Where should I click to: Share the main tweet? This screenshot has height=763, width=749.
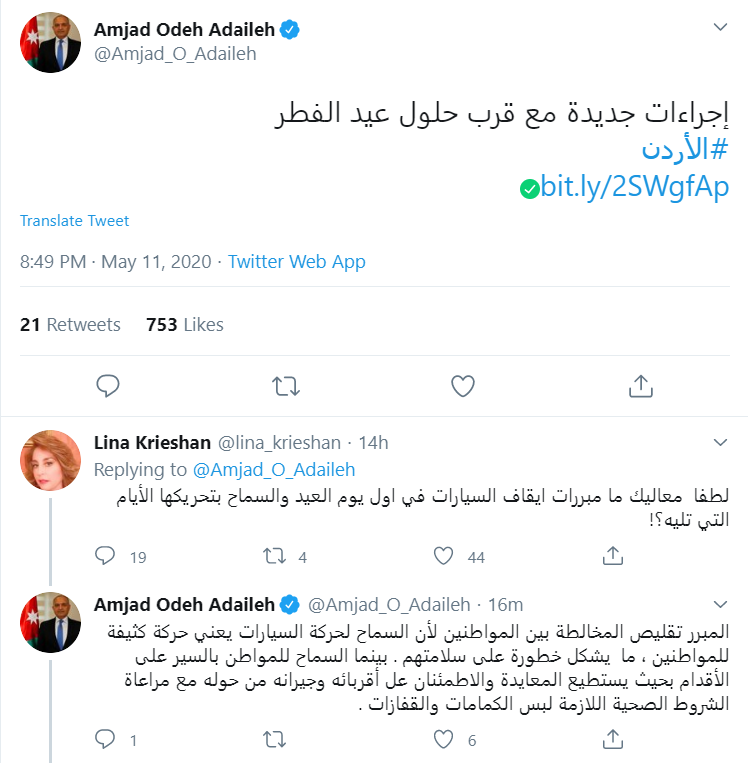tap(639, 385)
